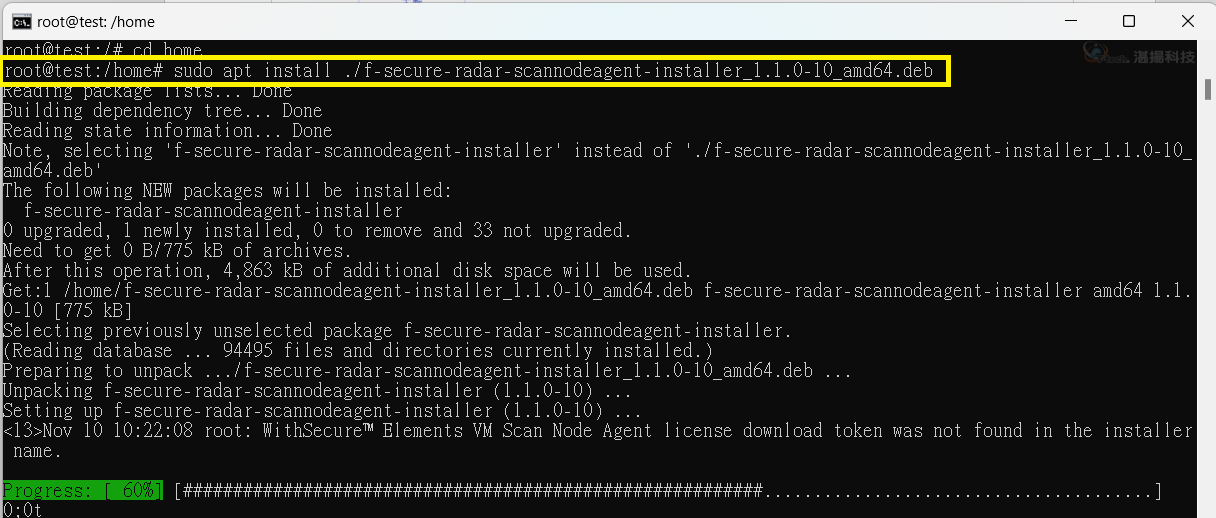Click the 'The following NEW packages will be installed' line
Screen dimensions: 1216x518
227,191
